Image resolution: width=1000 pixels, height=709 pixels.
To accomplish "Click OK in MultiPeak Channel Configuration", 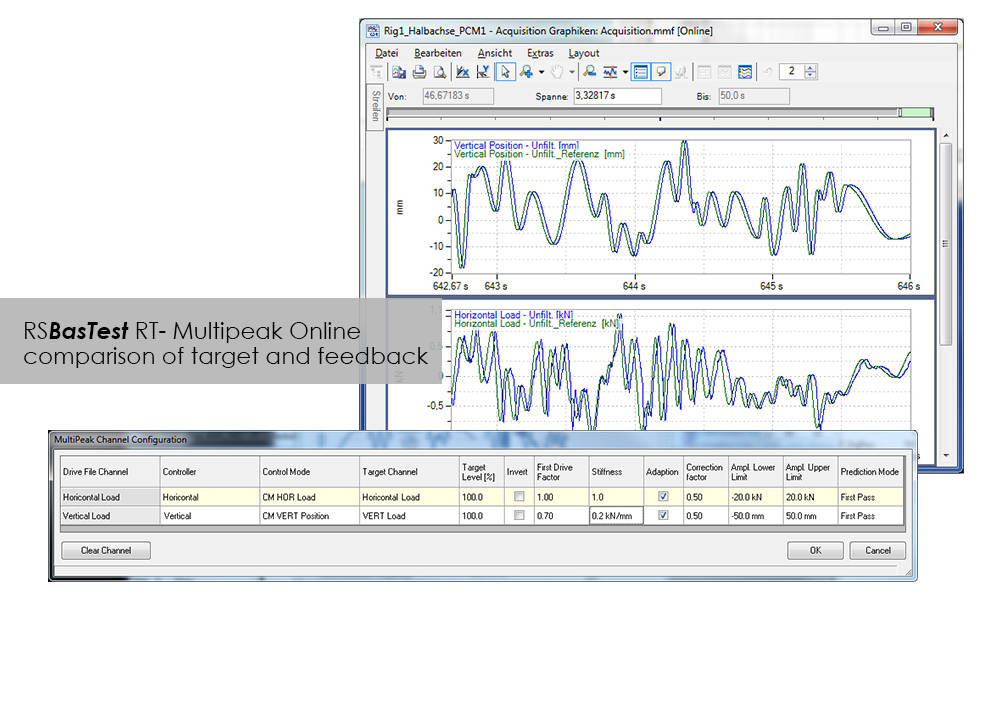I will point(815,550).
